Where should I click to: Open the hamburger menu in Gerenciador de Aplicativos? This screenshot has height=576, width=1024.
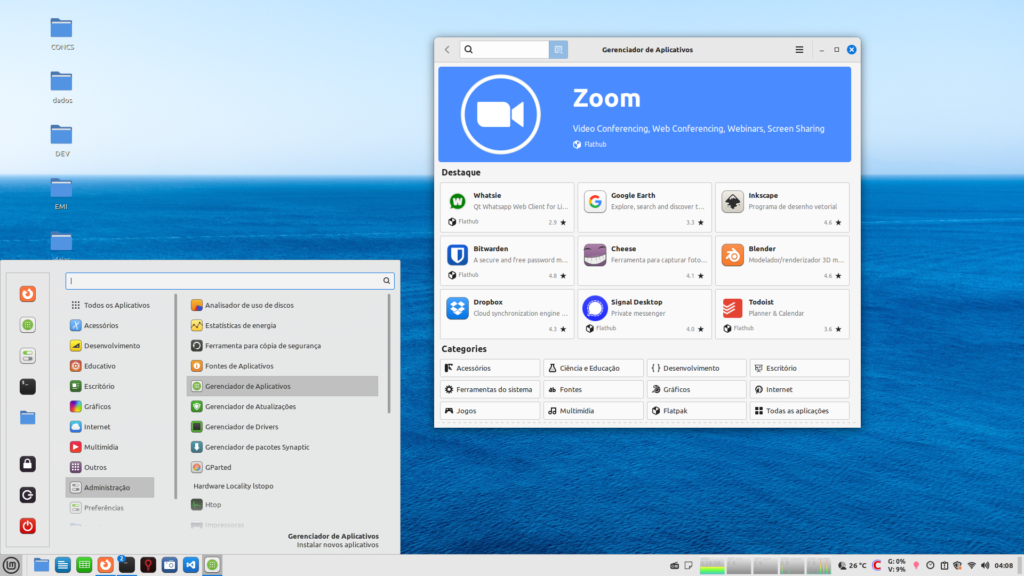(799, 49)
